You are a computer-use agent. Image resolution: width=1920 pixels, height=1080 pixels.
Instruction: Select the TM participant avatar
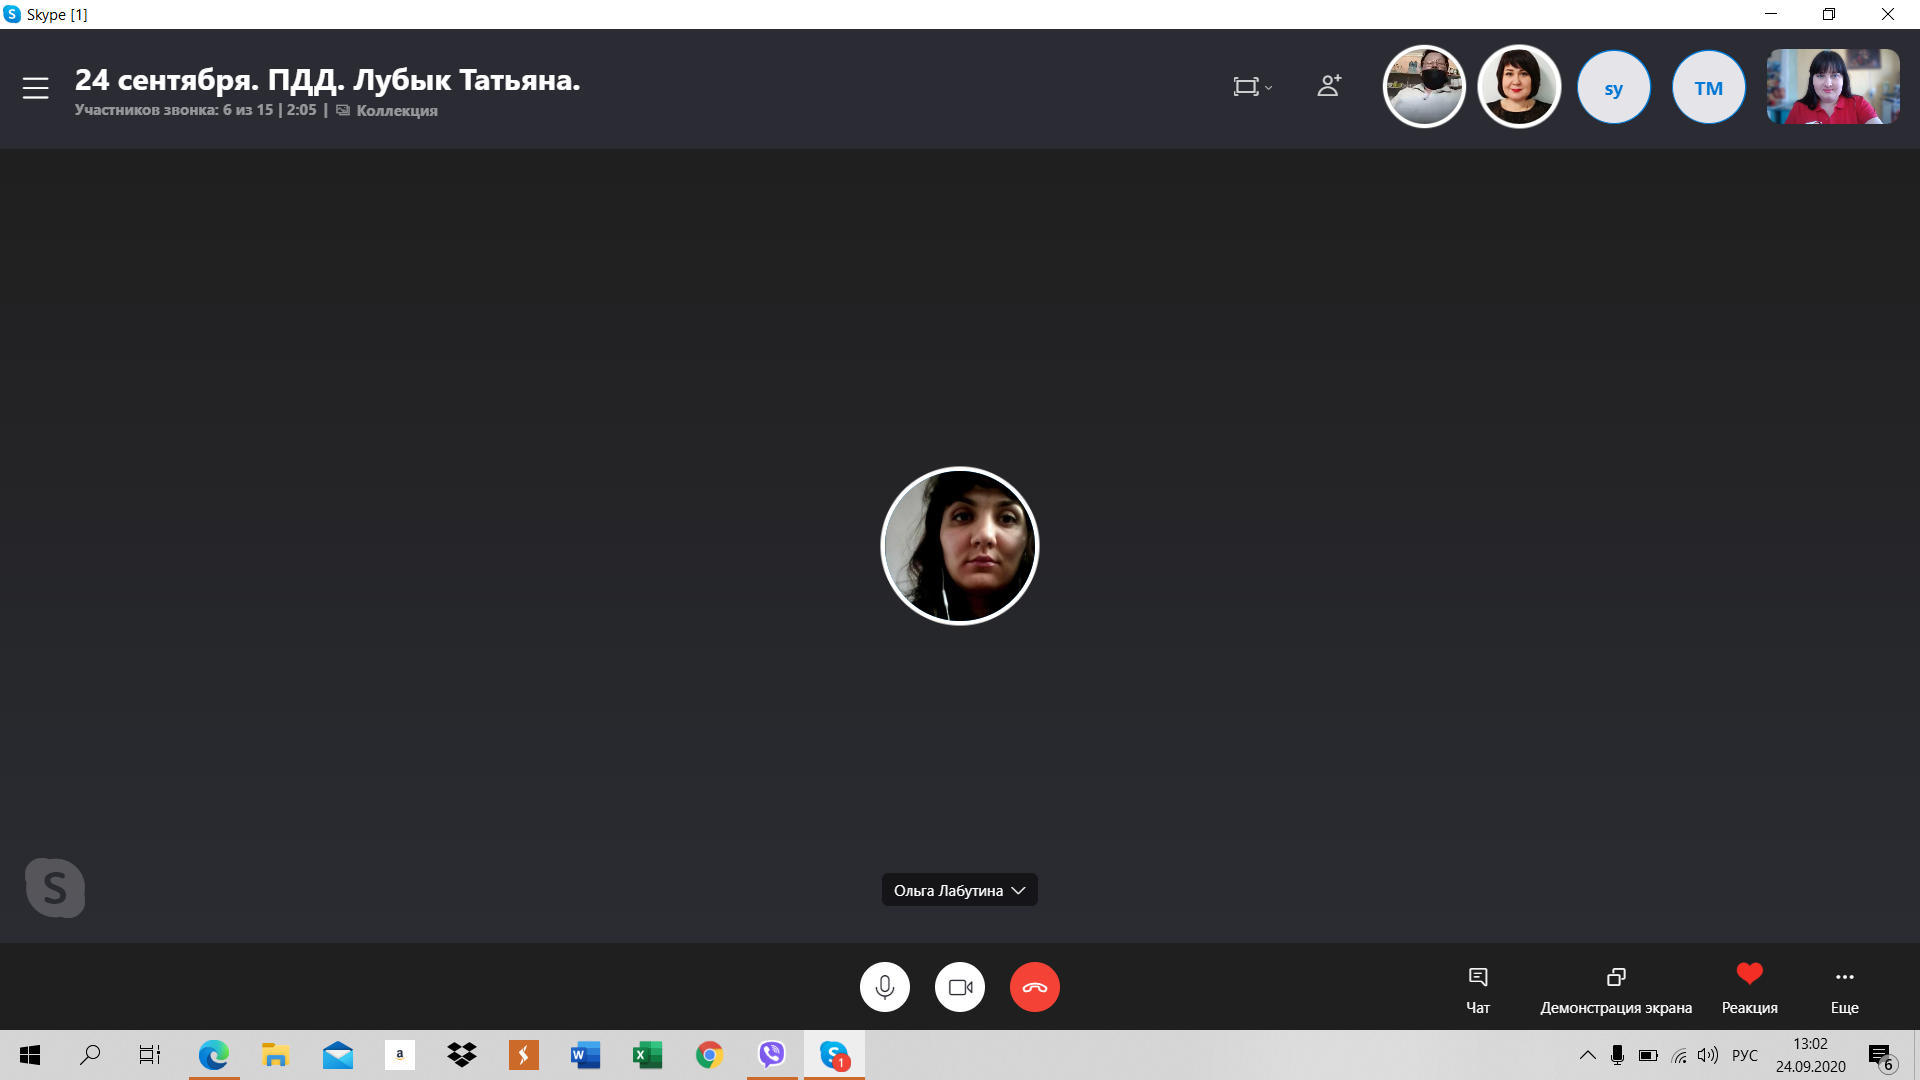pos(1708,88)
